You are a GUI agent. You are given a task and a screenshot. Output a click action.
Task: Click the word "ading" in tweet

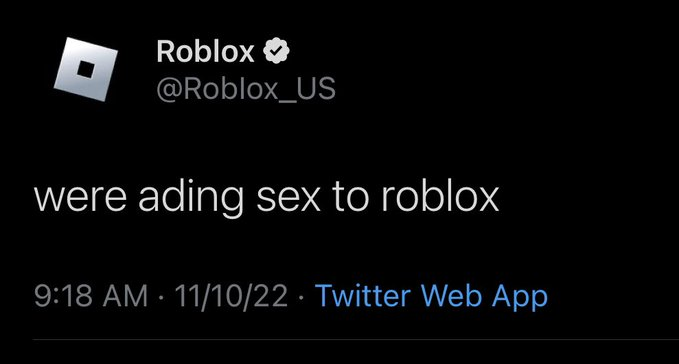[191, 199]
